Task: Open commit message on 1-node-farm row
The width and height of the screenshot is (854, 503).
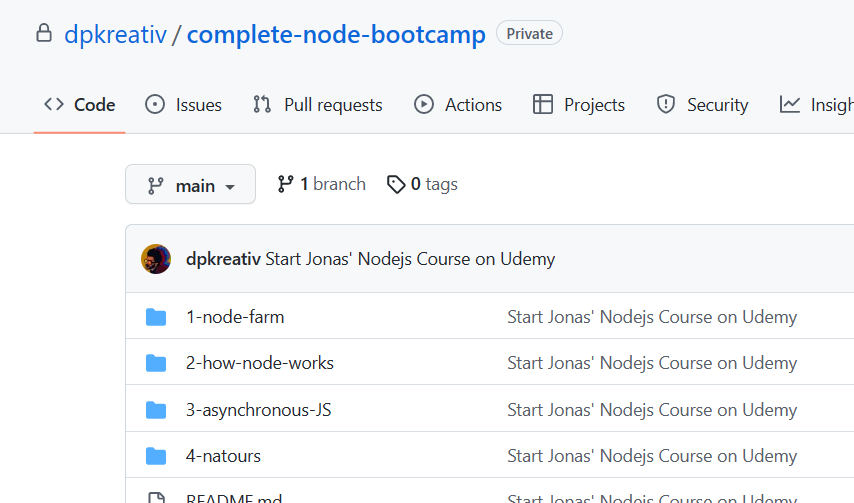Action: coord(652,317)
